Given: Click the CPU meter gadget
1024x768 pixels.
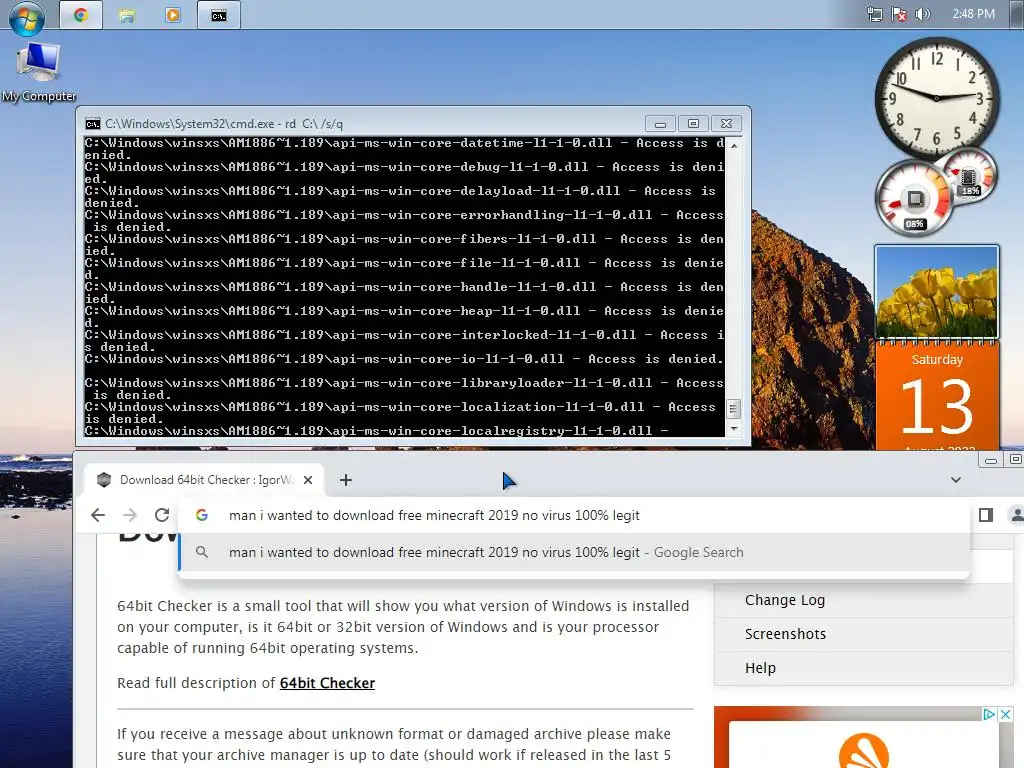Looking at the screenshot, I should 914,198.
